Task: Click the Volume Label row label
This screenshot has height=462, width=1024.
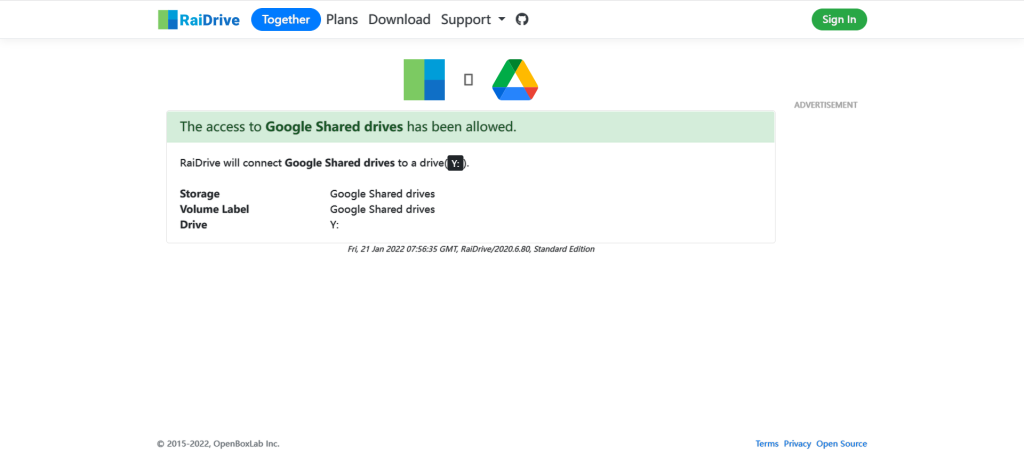Action: 214,209
